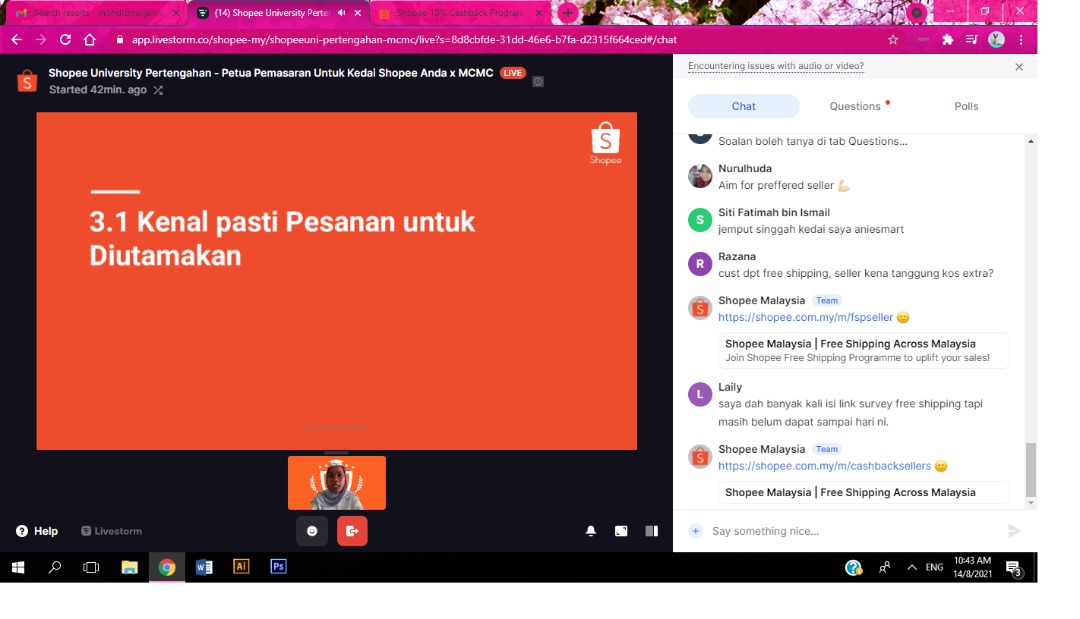
Task: Click the browser address bar URL
Action: click(x=404, y=40)
